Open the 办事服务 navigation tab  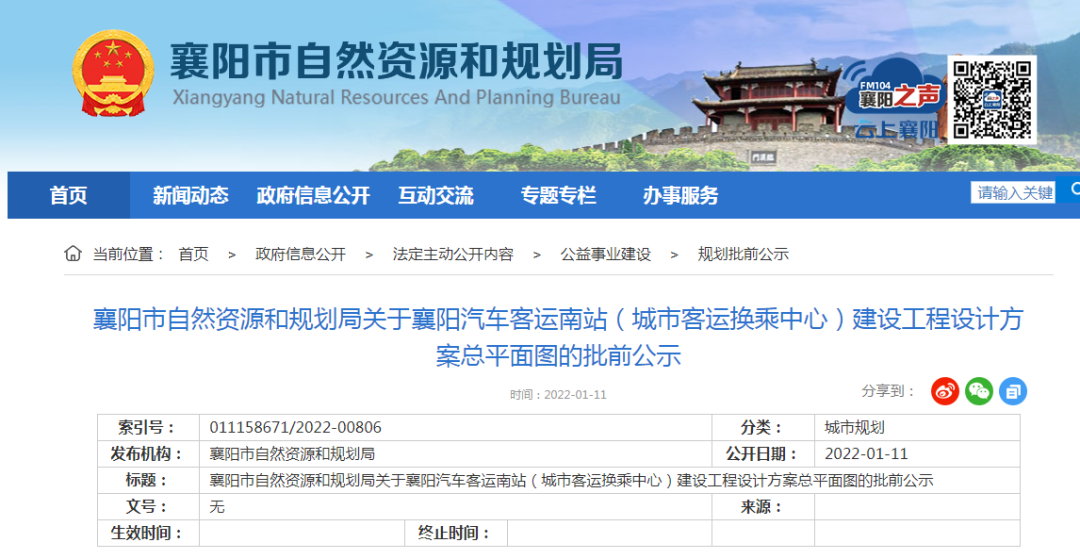tap(681, 196)
